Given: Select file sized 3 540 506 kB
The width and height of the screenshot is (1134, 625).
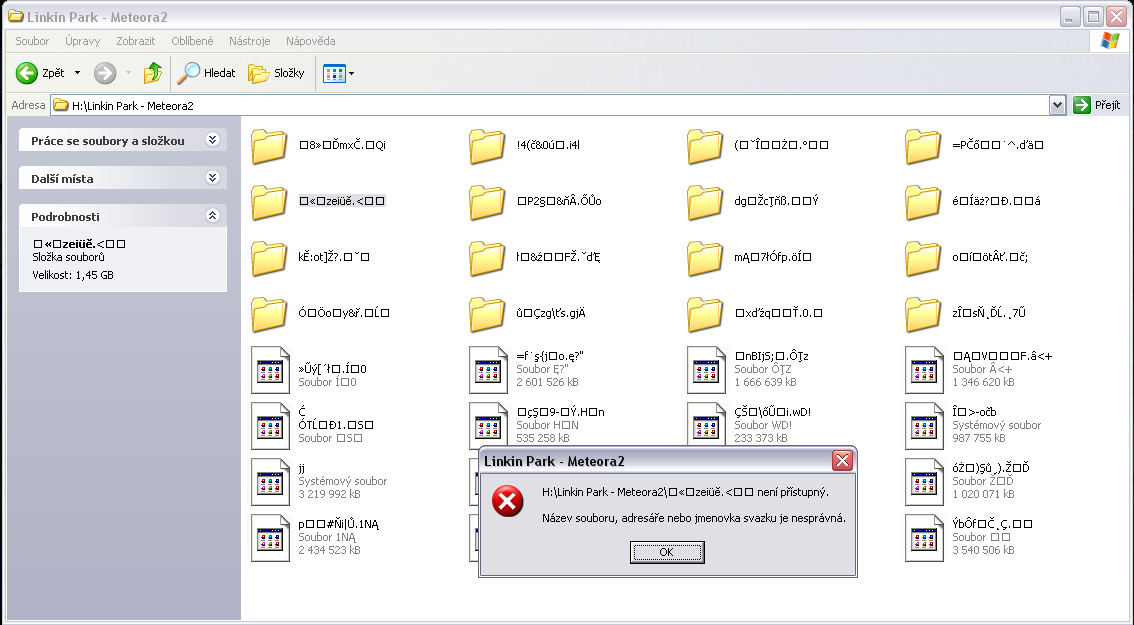Looking at the screenshot, I should point(924,537).
